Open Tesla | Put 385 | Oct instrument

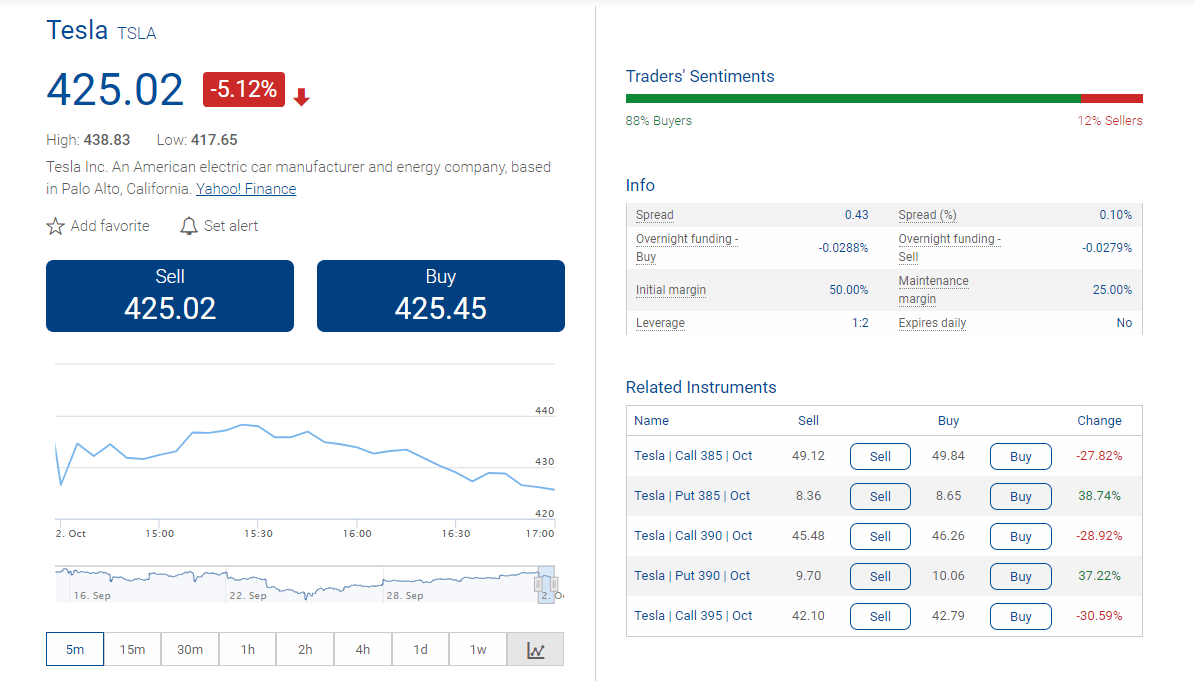coord(692,496)
